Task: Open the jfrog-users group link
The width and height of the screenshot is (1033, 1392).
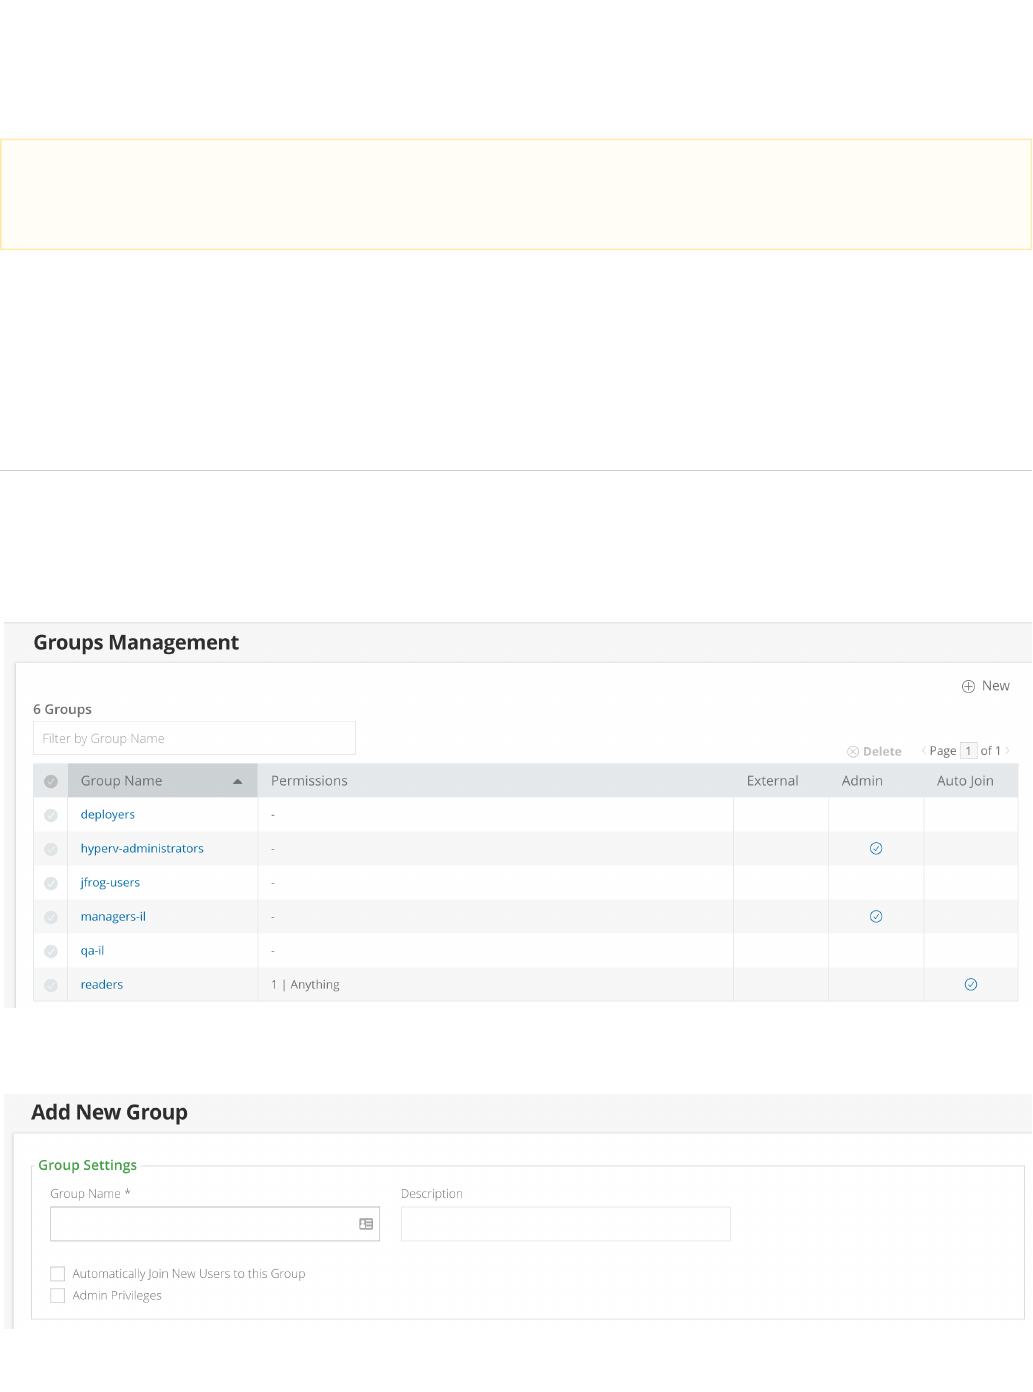Action: (x=110, y=883)
